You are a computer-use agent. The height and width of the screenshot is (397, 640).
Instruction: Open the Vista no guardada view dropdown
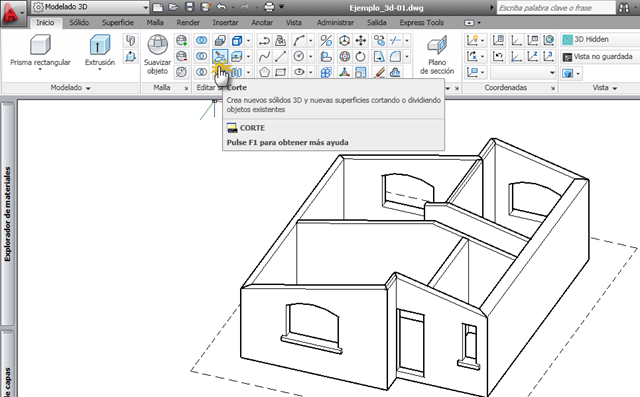point(600,57)
